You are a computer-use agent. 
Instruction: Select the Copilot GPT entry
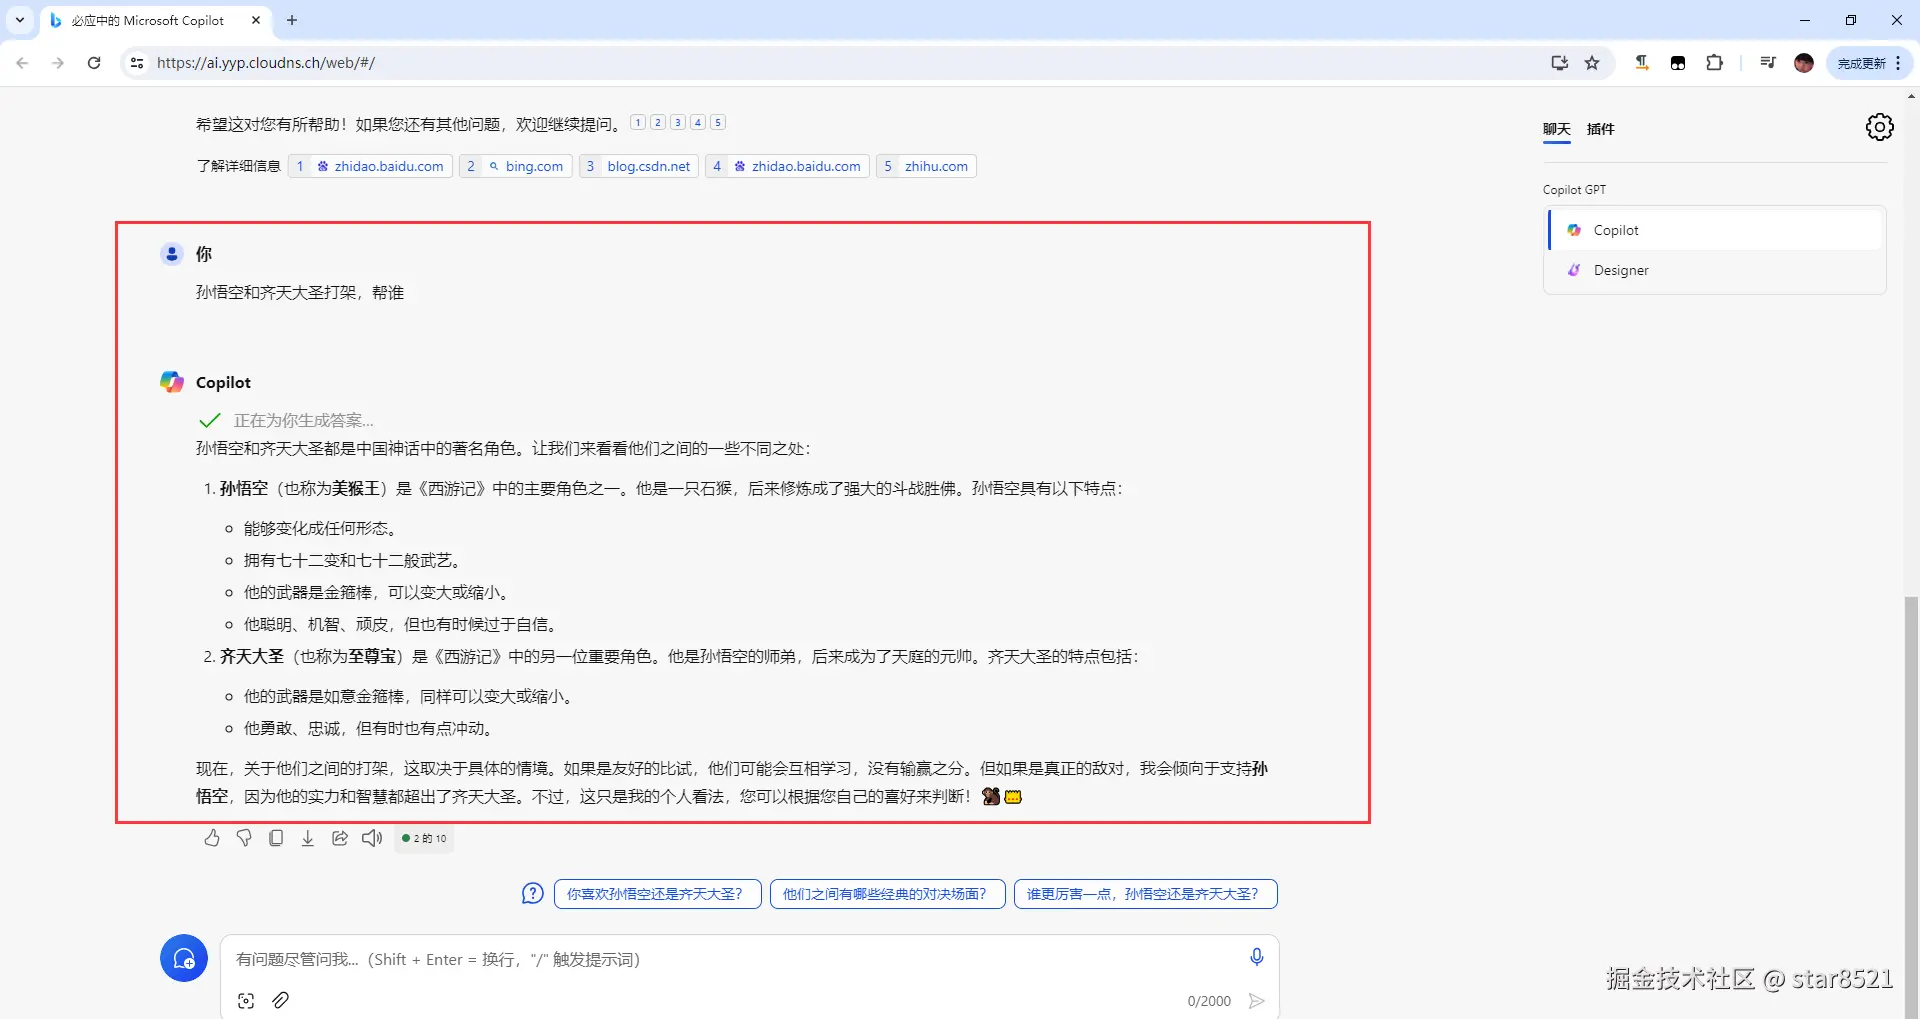(x=1716, y=230)
